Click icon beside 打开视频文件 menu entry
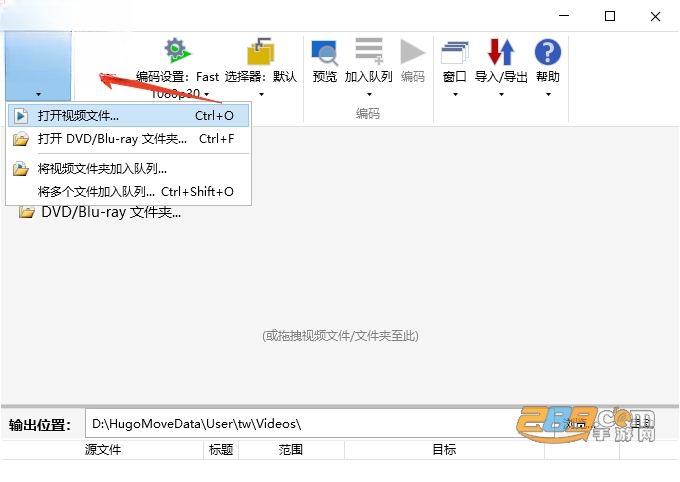The height and width of the screenshot is (482, 680). pyautogui.click(x=20, y=116)
